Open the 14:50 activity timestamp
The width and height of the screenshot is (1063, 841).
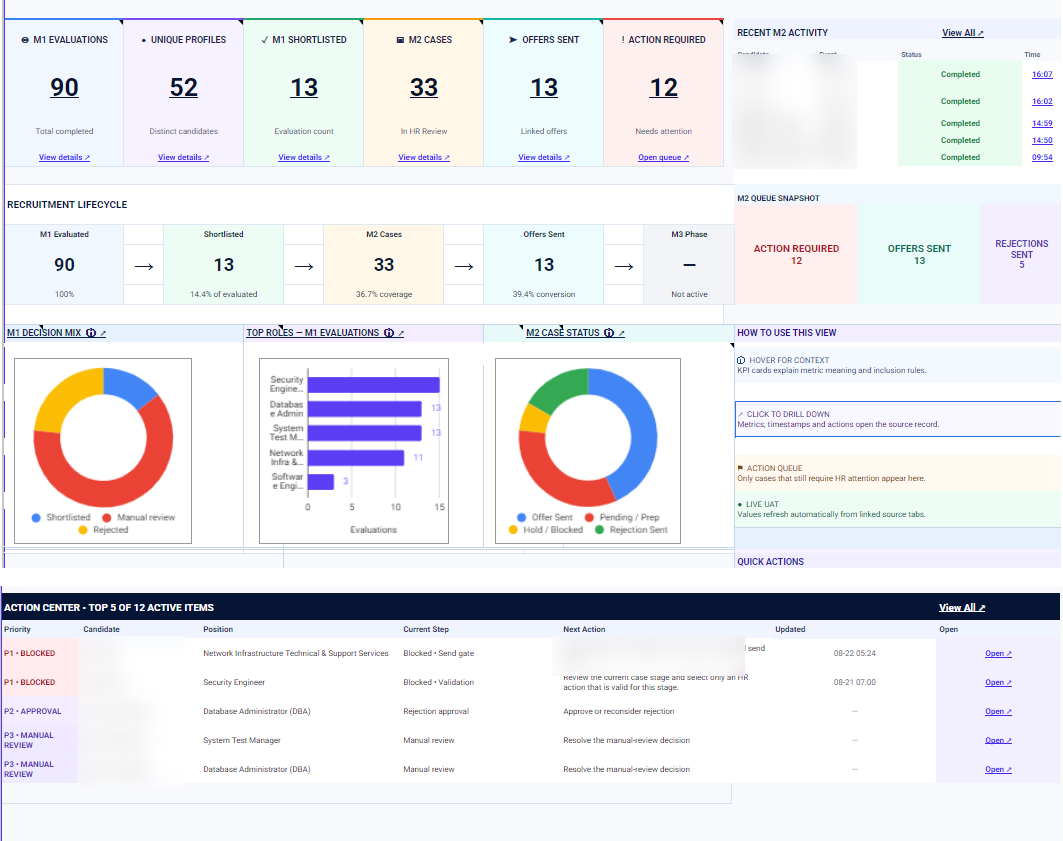[x=1042, y=140]
